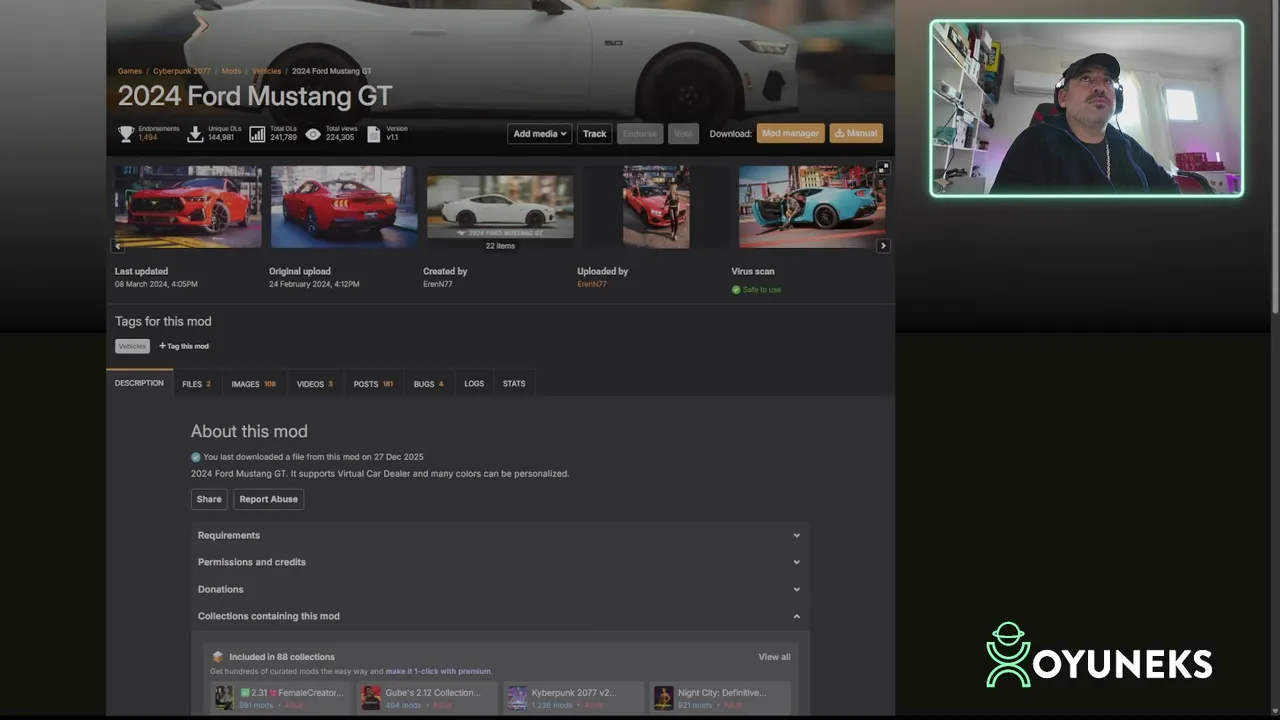
Task: Click the Share button
Action: click(209, 499)
